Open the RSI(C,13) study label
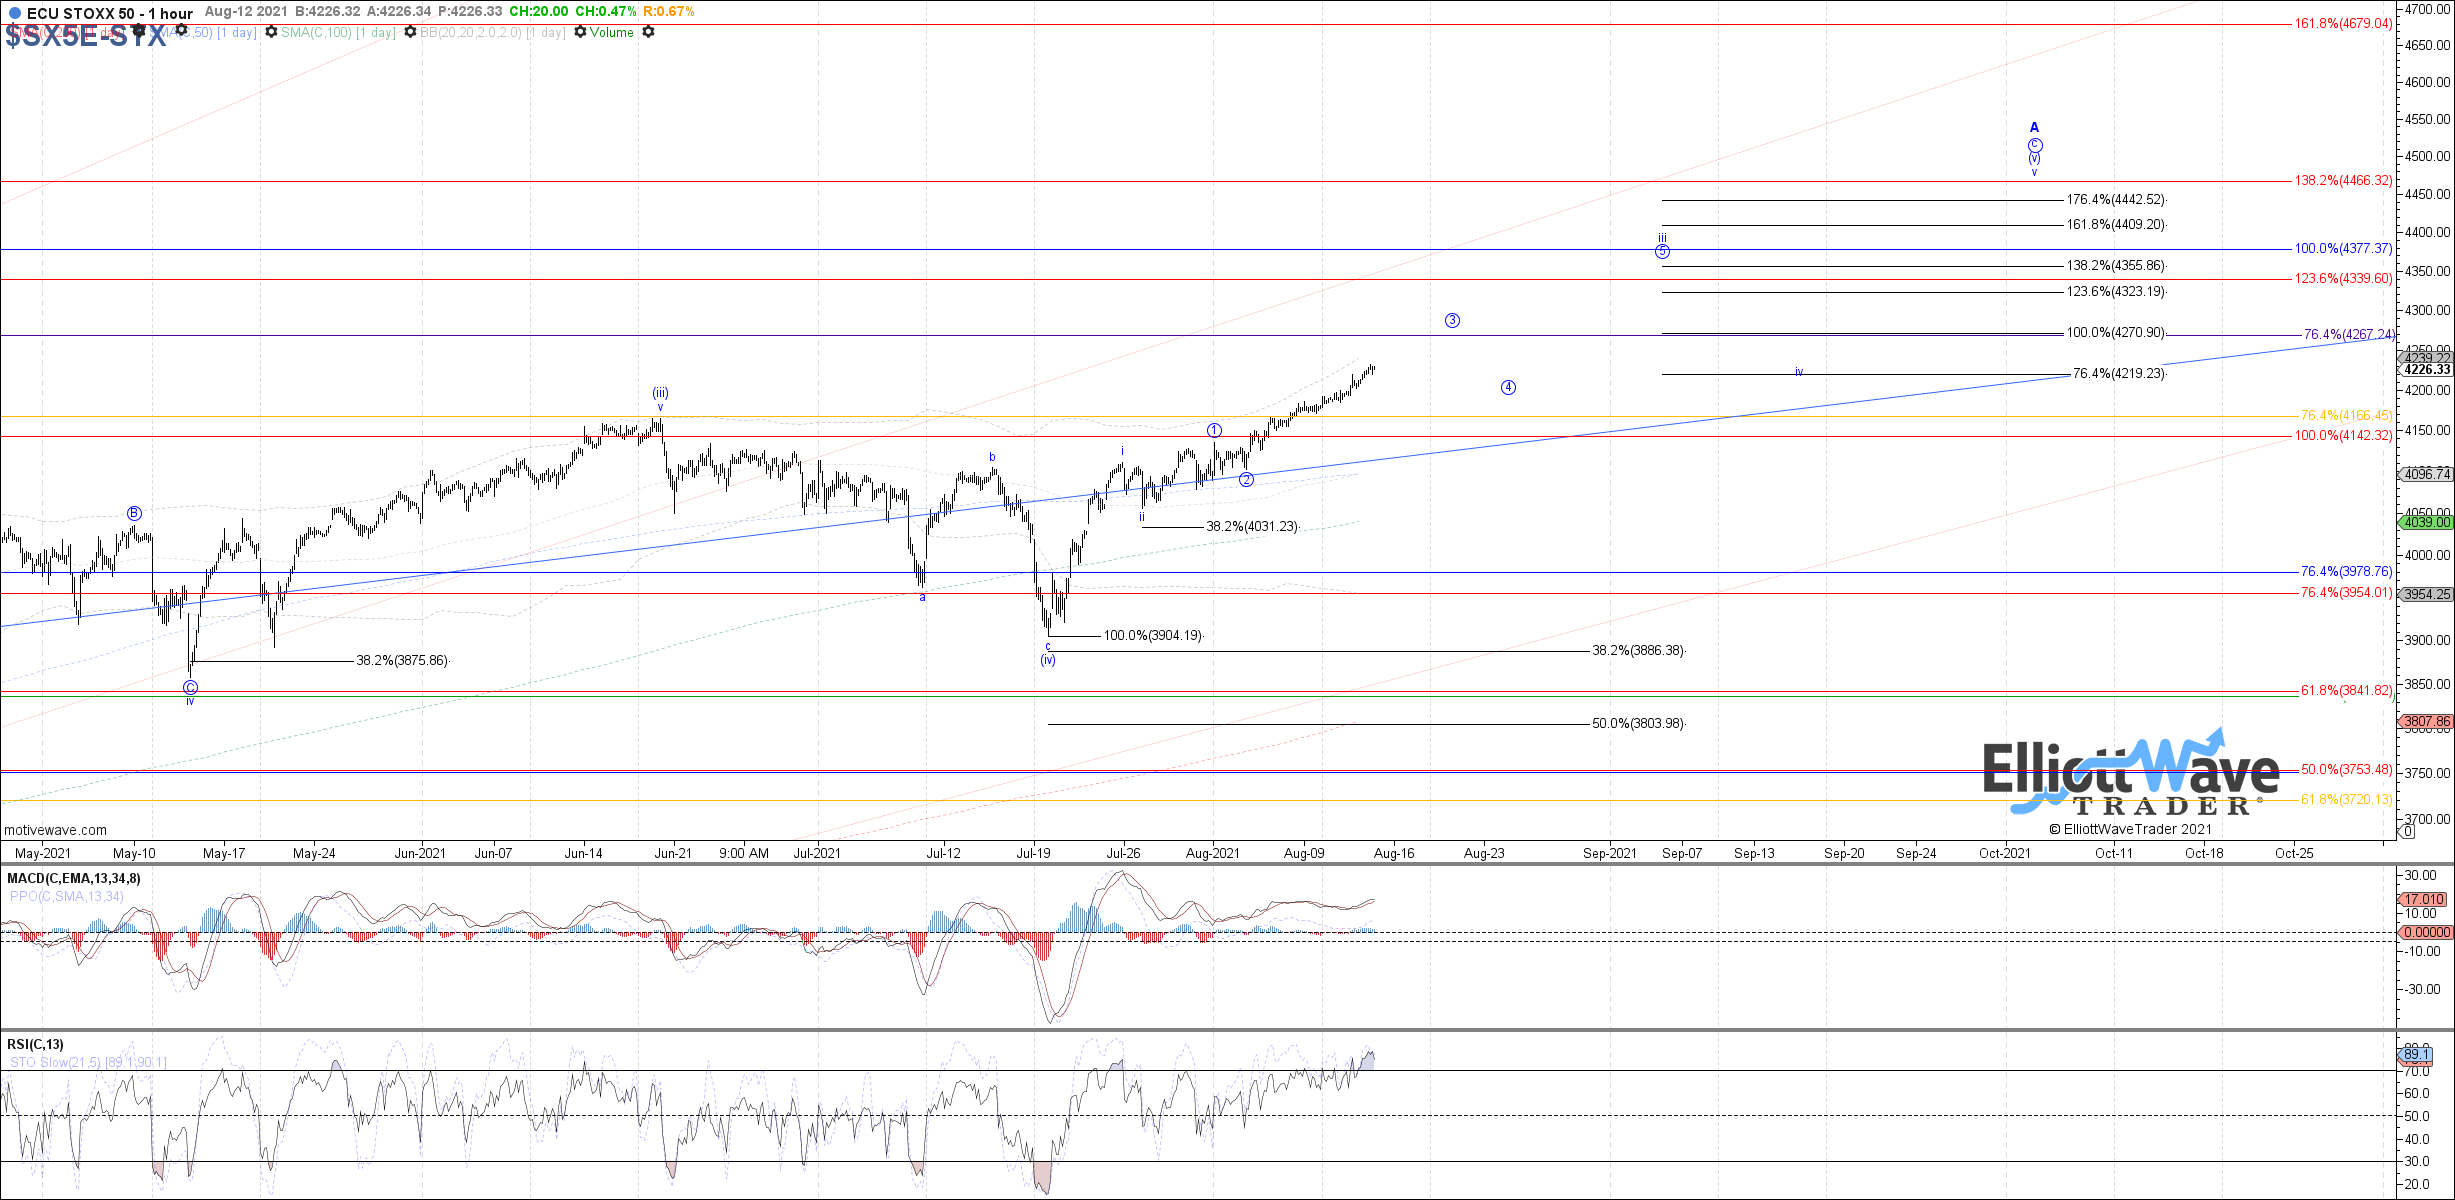The width and height of the screenshot is (2455, 1200). coord(35,1044)
